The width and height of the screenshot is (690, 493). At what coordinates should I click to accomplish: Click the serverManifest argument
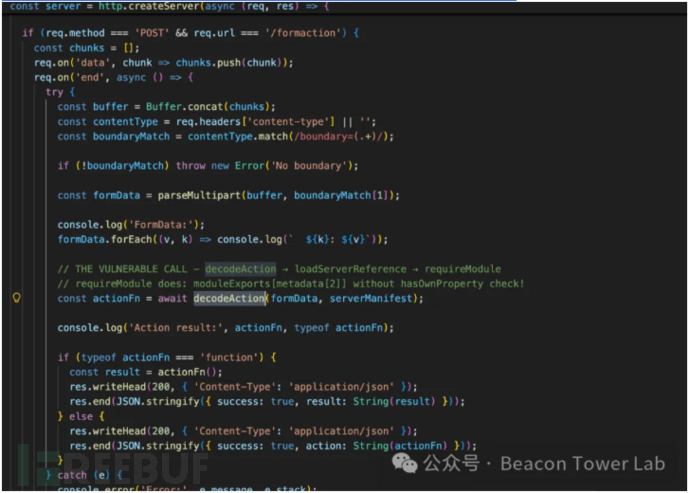point(371,298)
